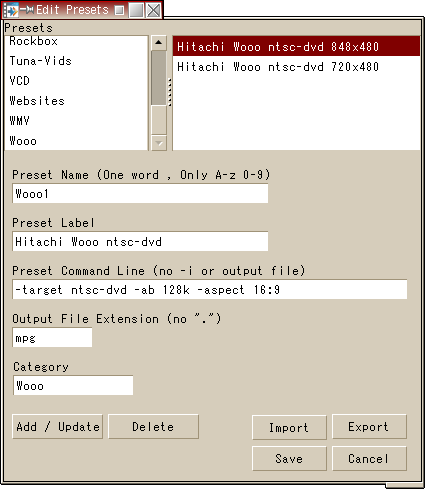Click the Preset Name input field
Viewport: 425px width, 489px height.
140,194
